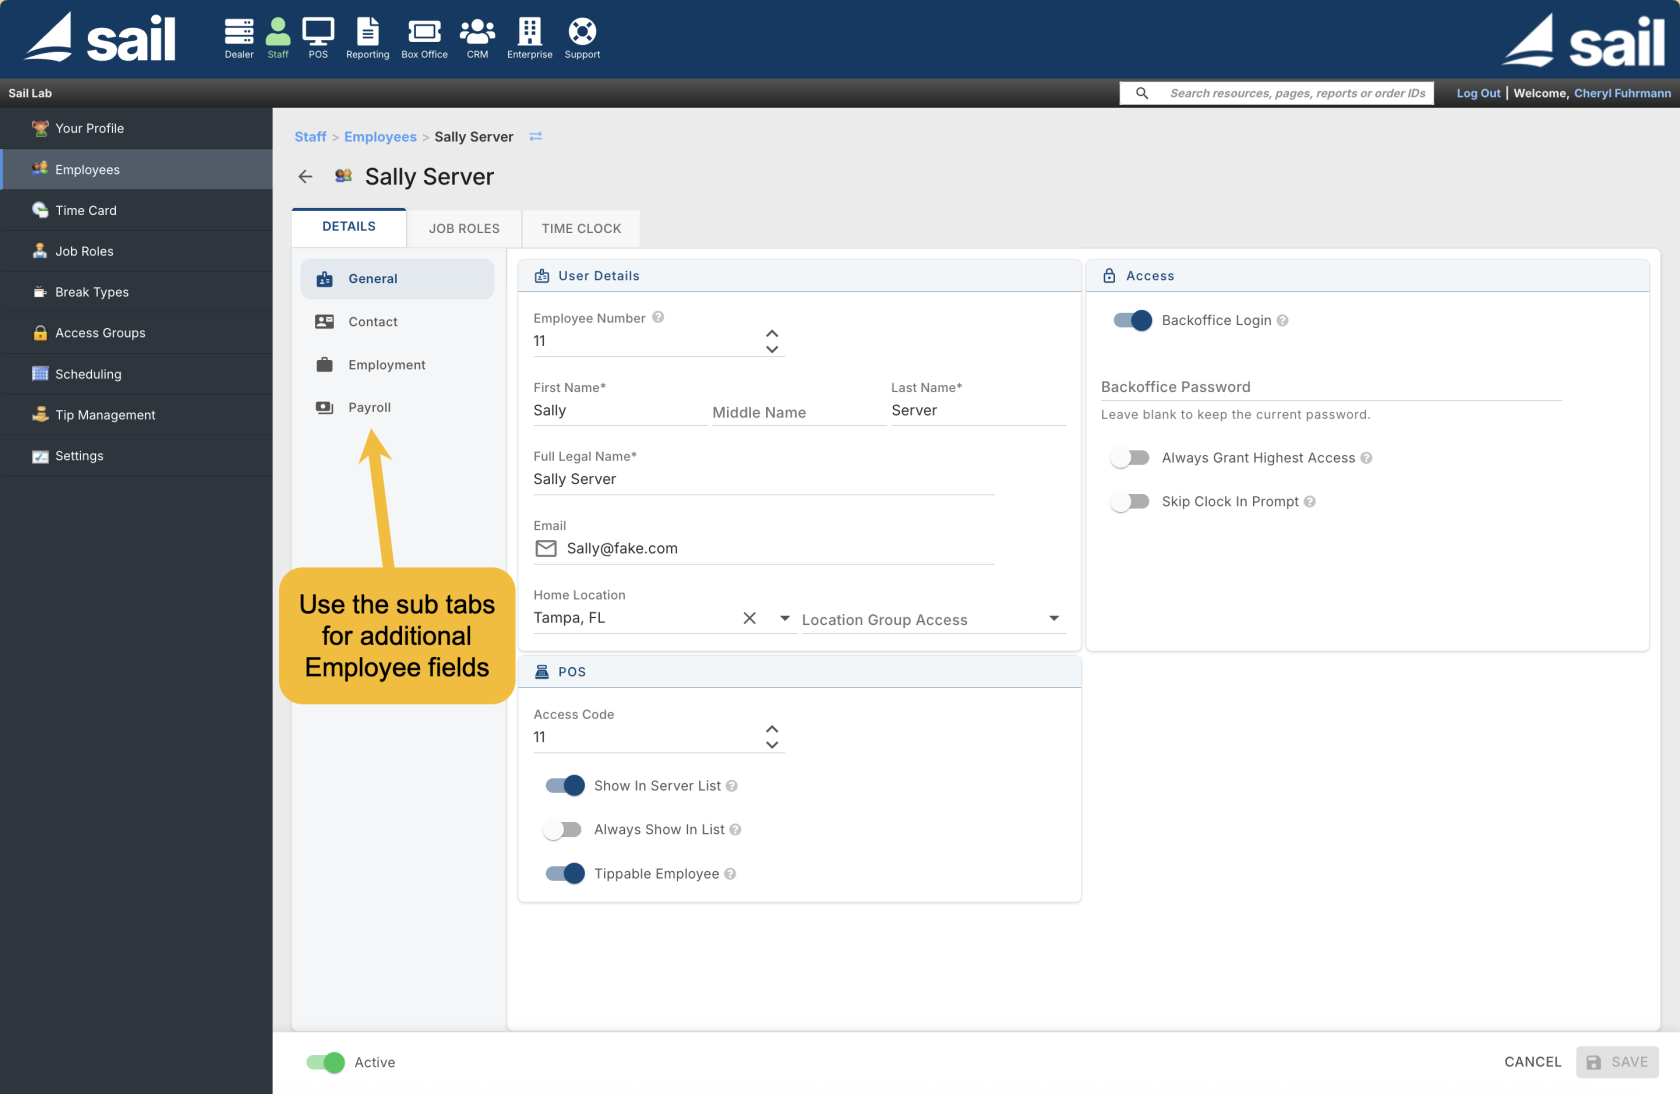1680x1094 pixels.
Task: Open Settings in the sidebar
Action: coord(136,456)
